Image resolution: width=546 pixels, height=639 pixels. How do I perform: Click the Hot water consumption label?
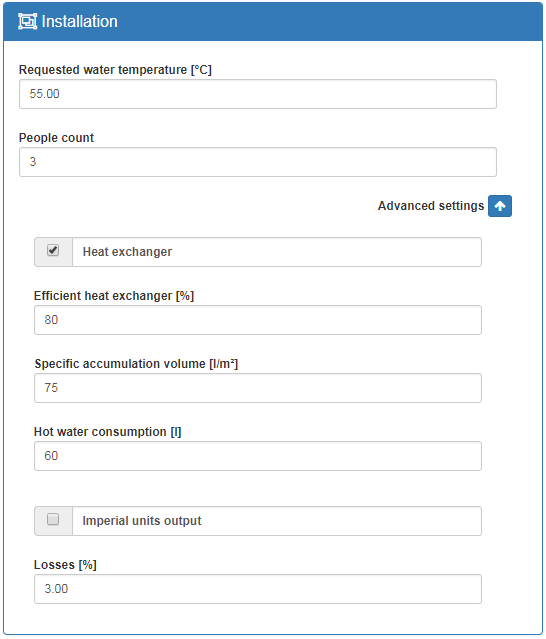108,432
